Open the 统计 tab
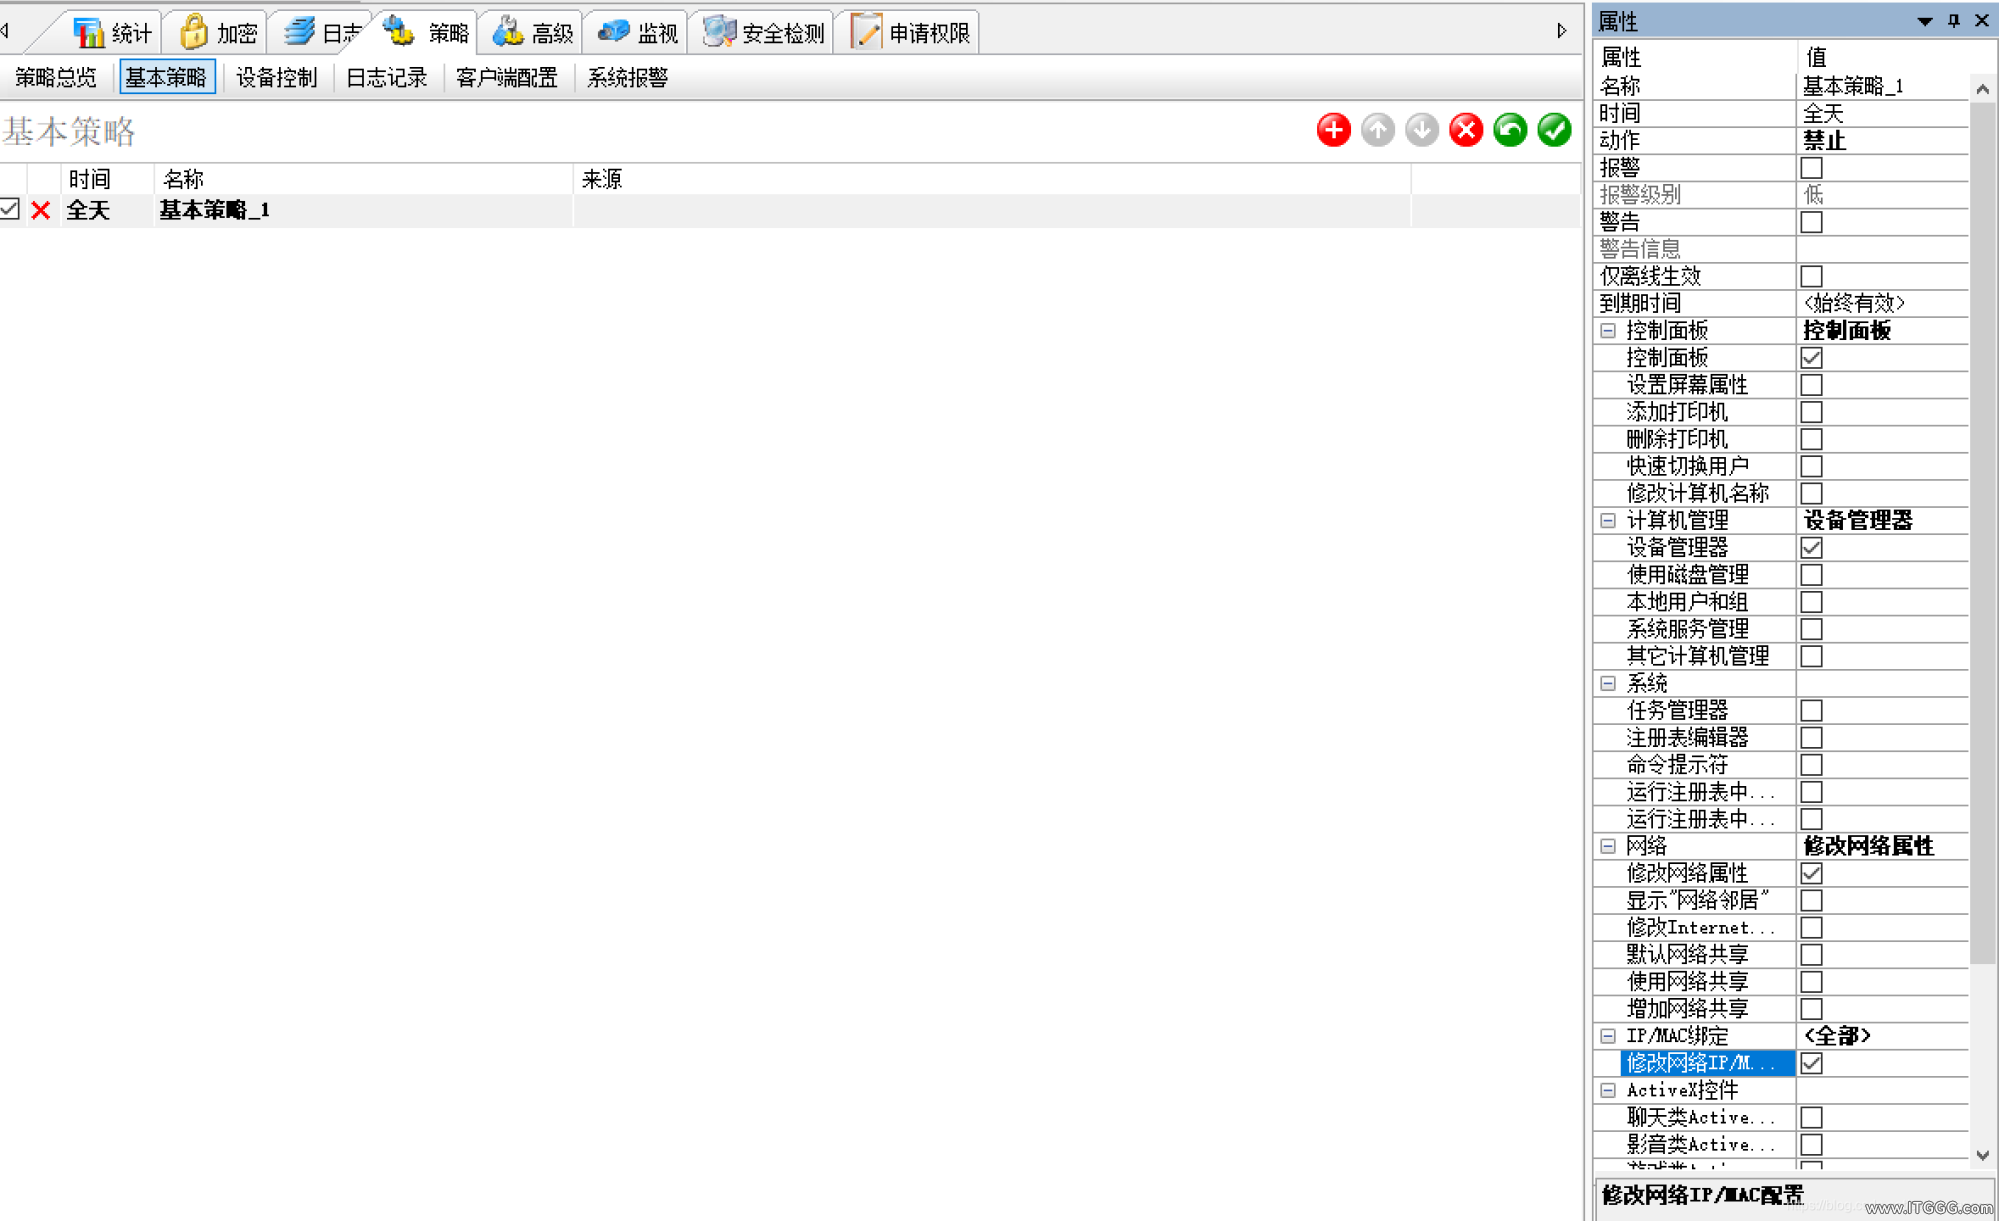 pos(113,33)
